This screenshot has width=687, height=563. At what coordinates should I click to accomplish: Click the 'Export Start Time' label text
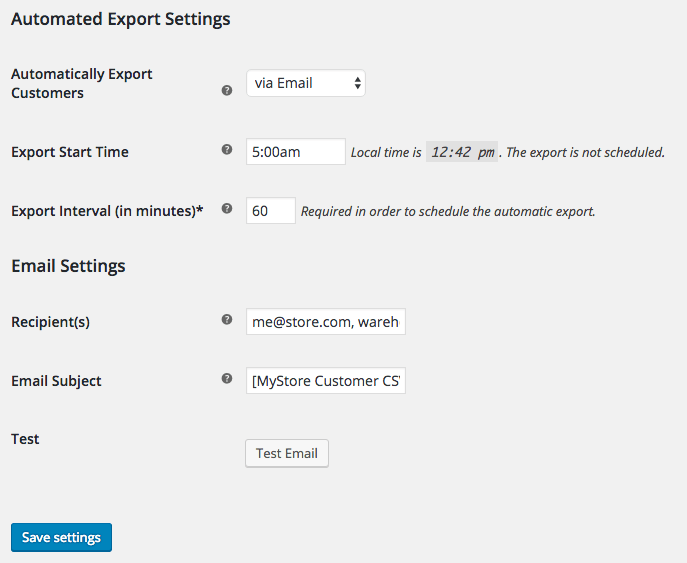coord(70,152)
